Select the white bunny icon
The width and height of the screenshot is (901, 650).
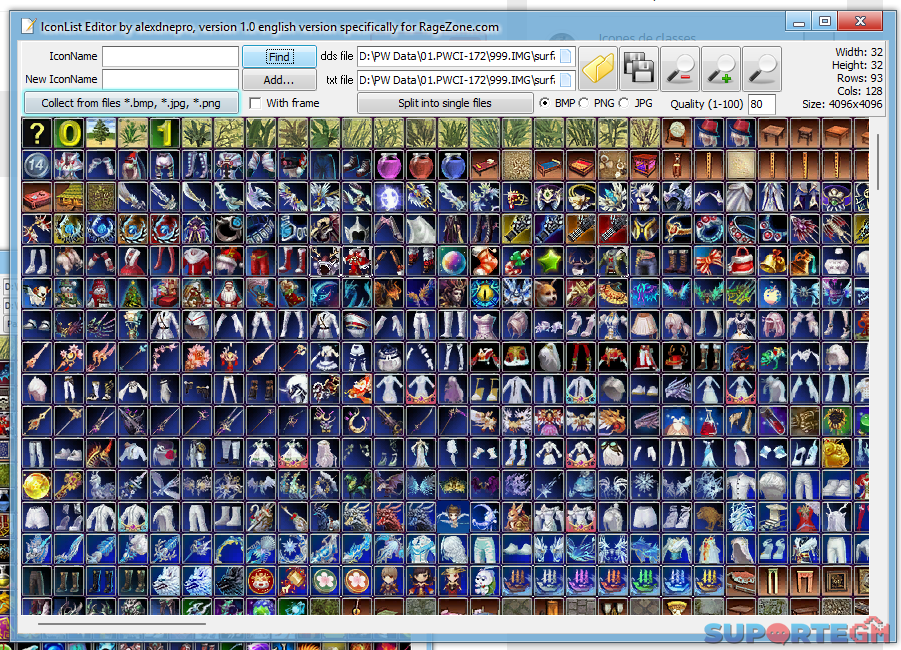point(484,582)
